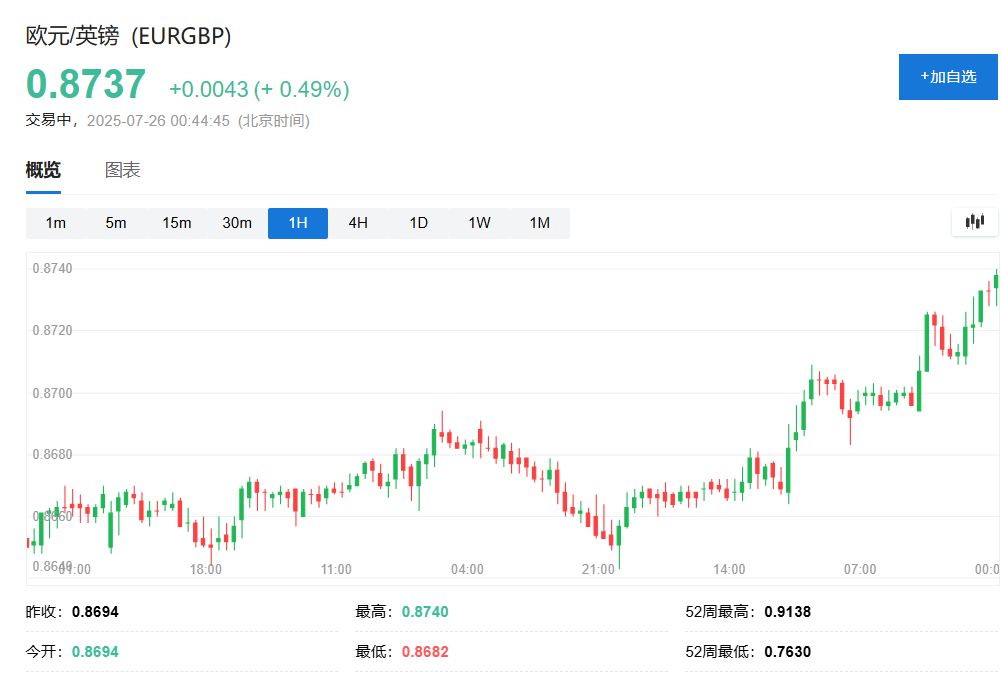Click the 0.8700 y-axis label

tap(52, 393)
